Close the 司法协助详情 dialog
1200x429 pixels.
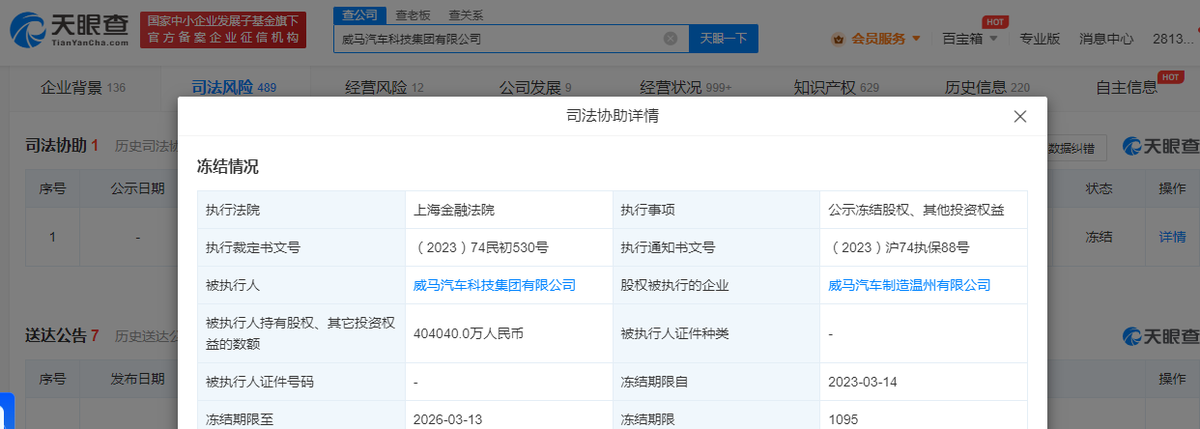[x=1020, y=117]
